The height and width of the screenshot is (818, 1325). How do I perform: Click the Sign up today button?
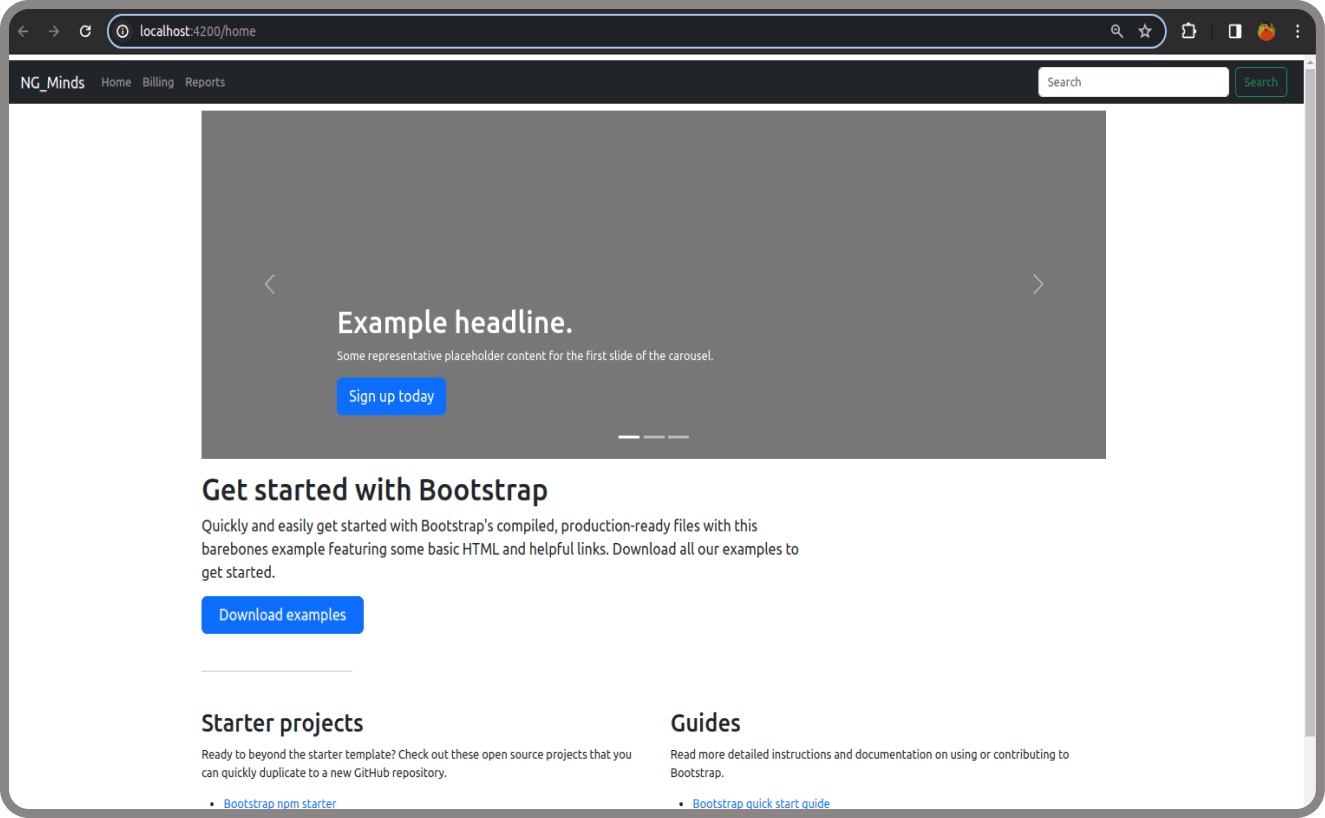tap(391, 396)
